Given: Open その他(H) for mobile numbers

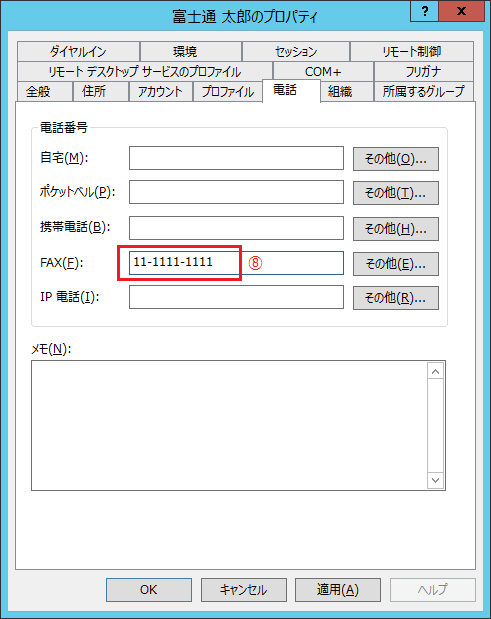Looking at the screenshot, I should [395, 229].
